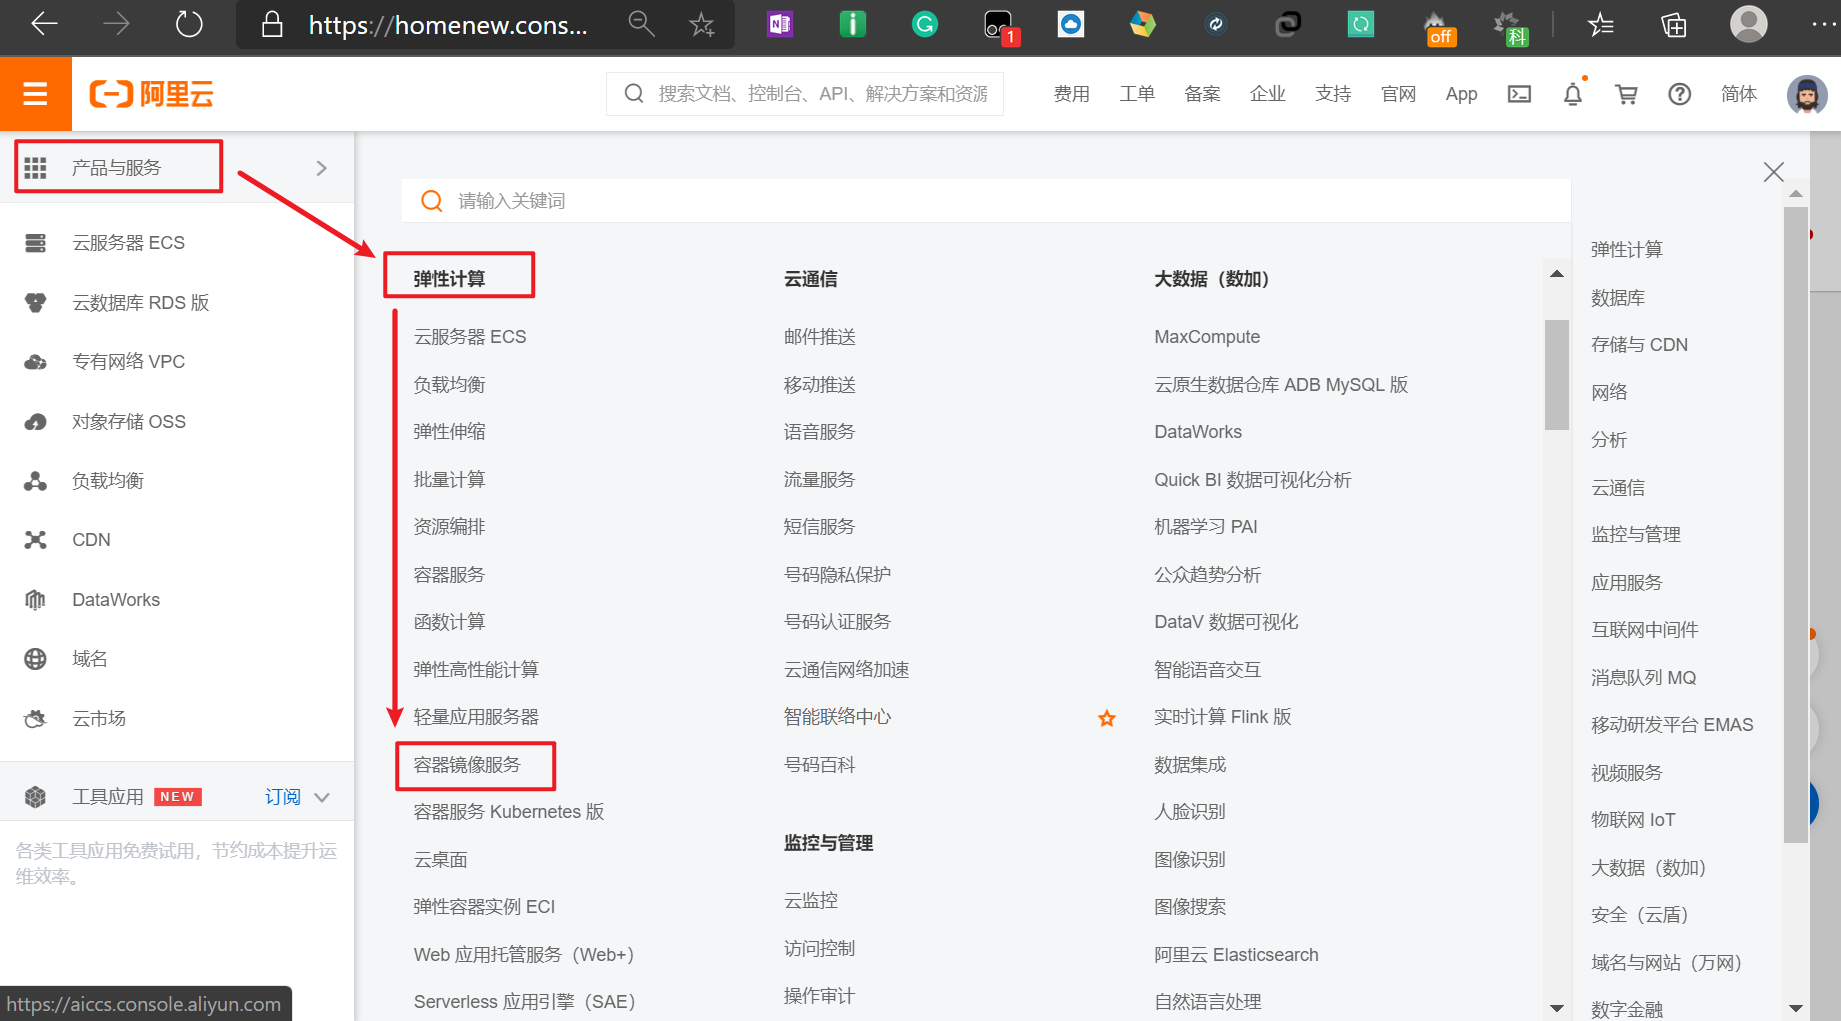Open the orange hamburger menu
Image resolution: width=1841 pixels, height=1021 pixels.
pos(35,94)
